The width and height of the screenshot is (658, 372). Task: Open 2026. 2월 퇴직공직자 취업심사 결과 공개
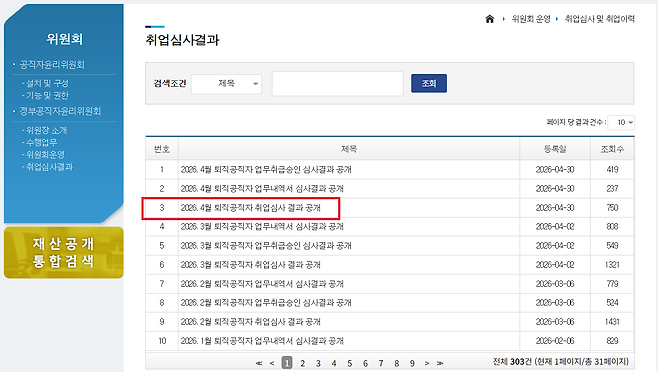pos(251,322)
